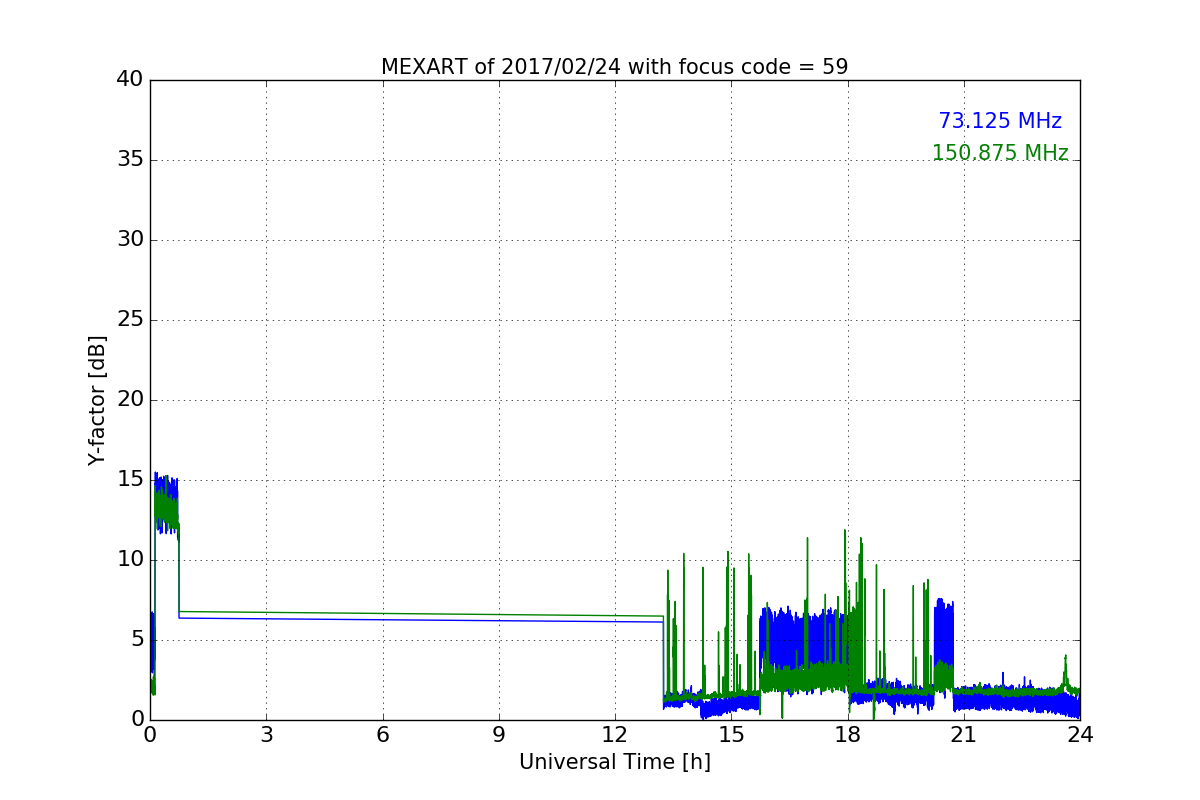Click the y-axis tick label 40
1200x800 pixels.
point(130,79)
